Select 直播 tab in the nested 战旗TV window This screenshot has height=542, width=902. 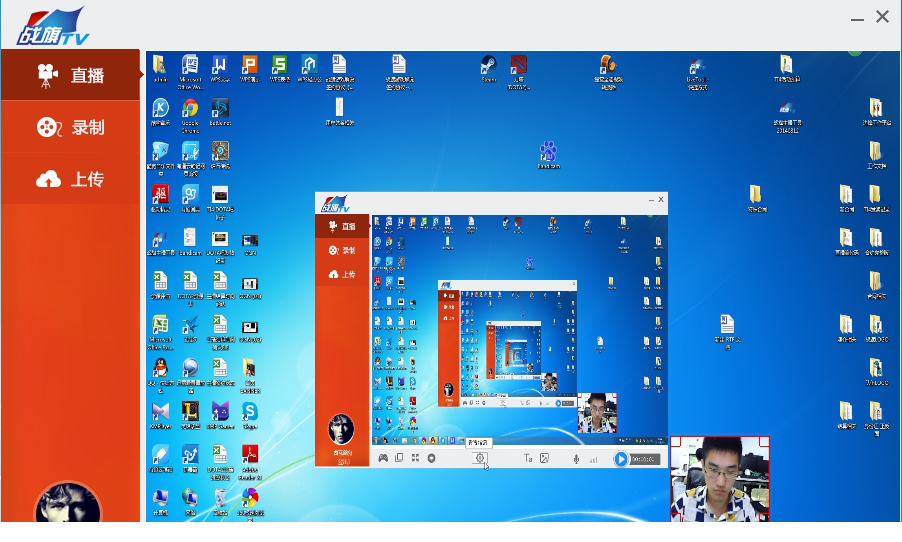click(342, 226)
